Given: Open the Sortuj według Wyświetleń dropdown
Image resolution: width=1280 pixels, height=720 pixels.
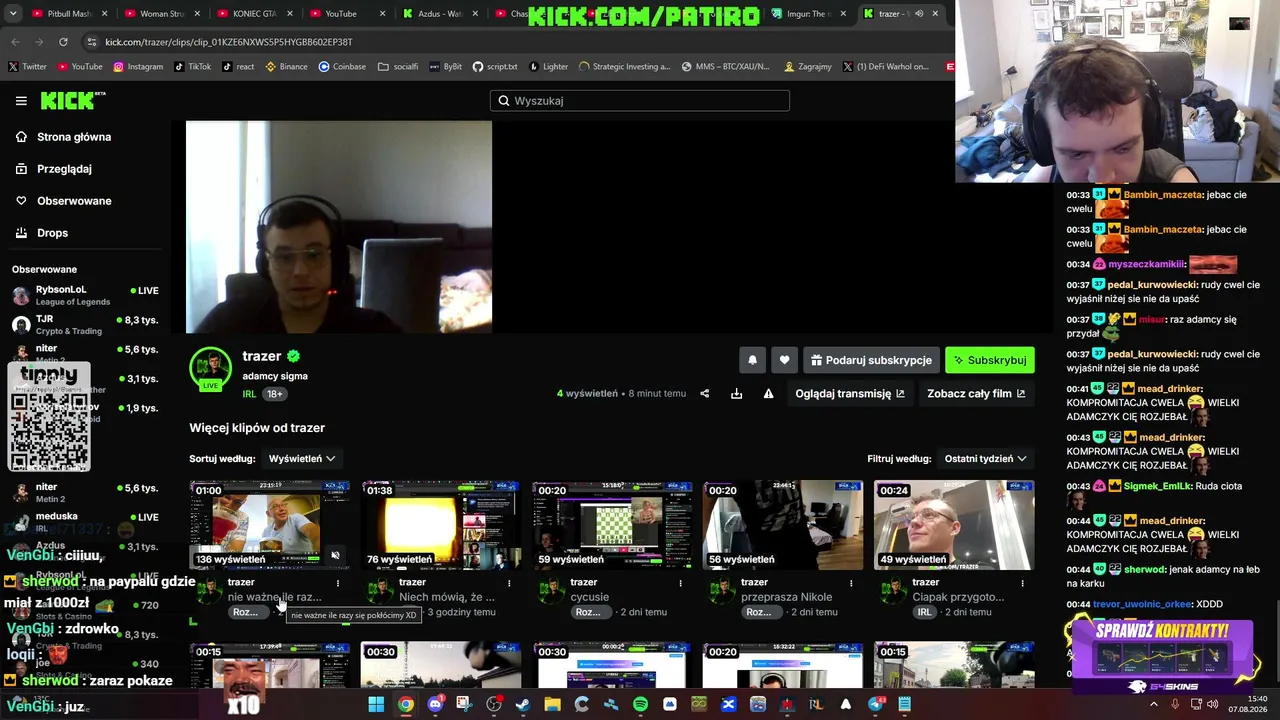Looking at the screenshot, I should [301, 459].
